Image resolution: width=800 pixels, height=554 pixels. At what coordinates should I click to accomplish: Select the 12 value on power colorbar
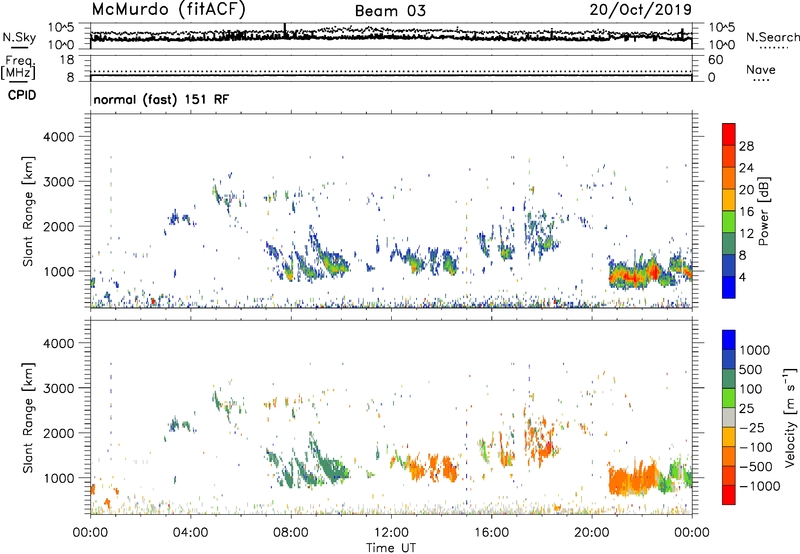746,234
